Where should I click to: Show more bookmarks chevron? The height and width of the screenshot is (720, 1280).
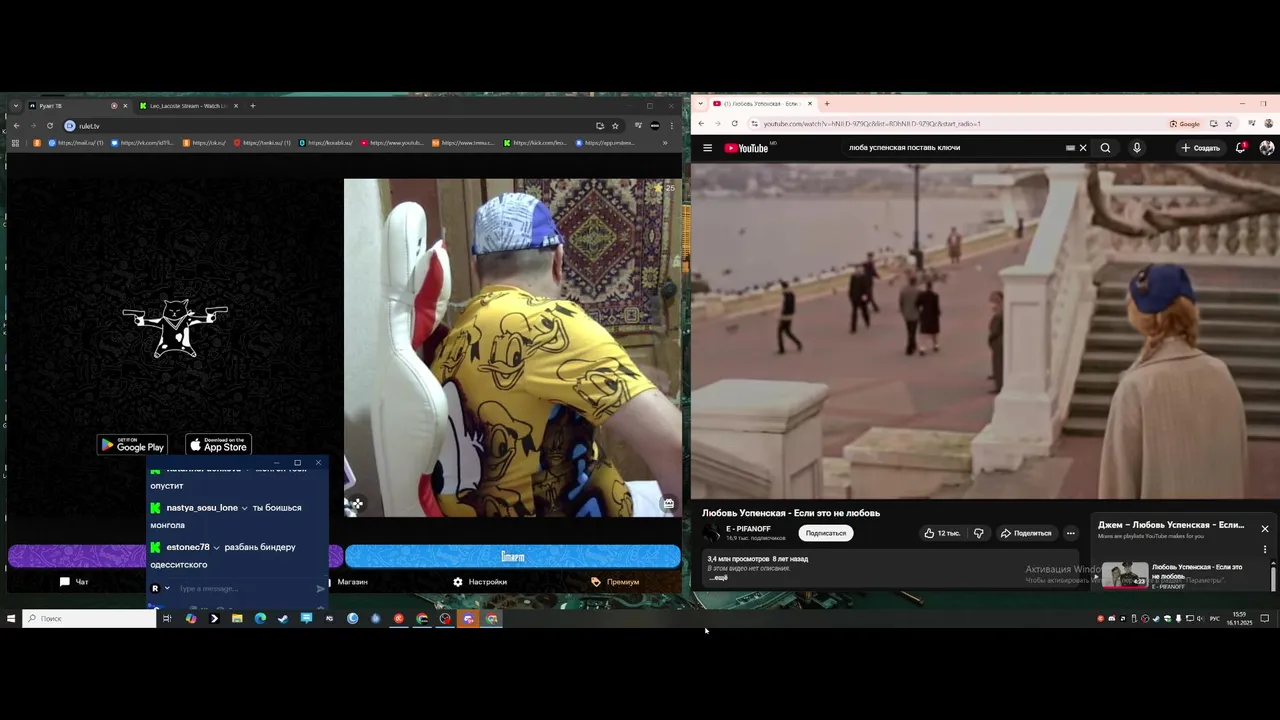(x=665, y=143)
